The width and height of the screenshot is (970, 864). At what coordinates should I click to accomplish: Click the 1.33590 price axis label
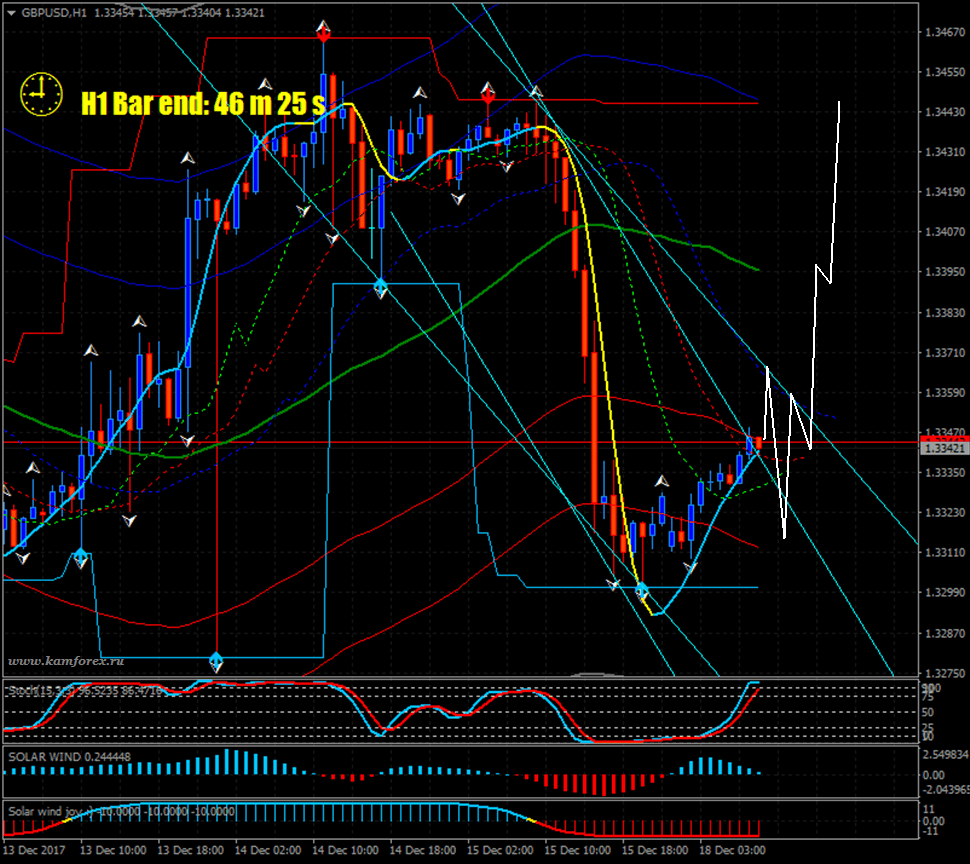(x=945, y=393)
